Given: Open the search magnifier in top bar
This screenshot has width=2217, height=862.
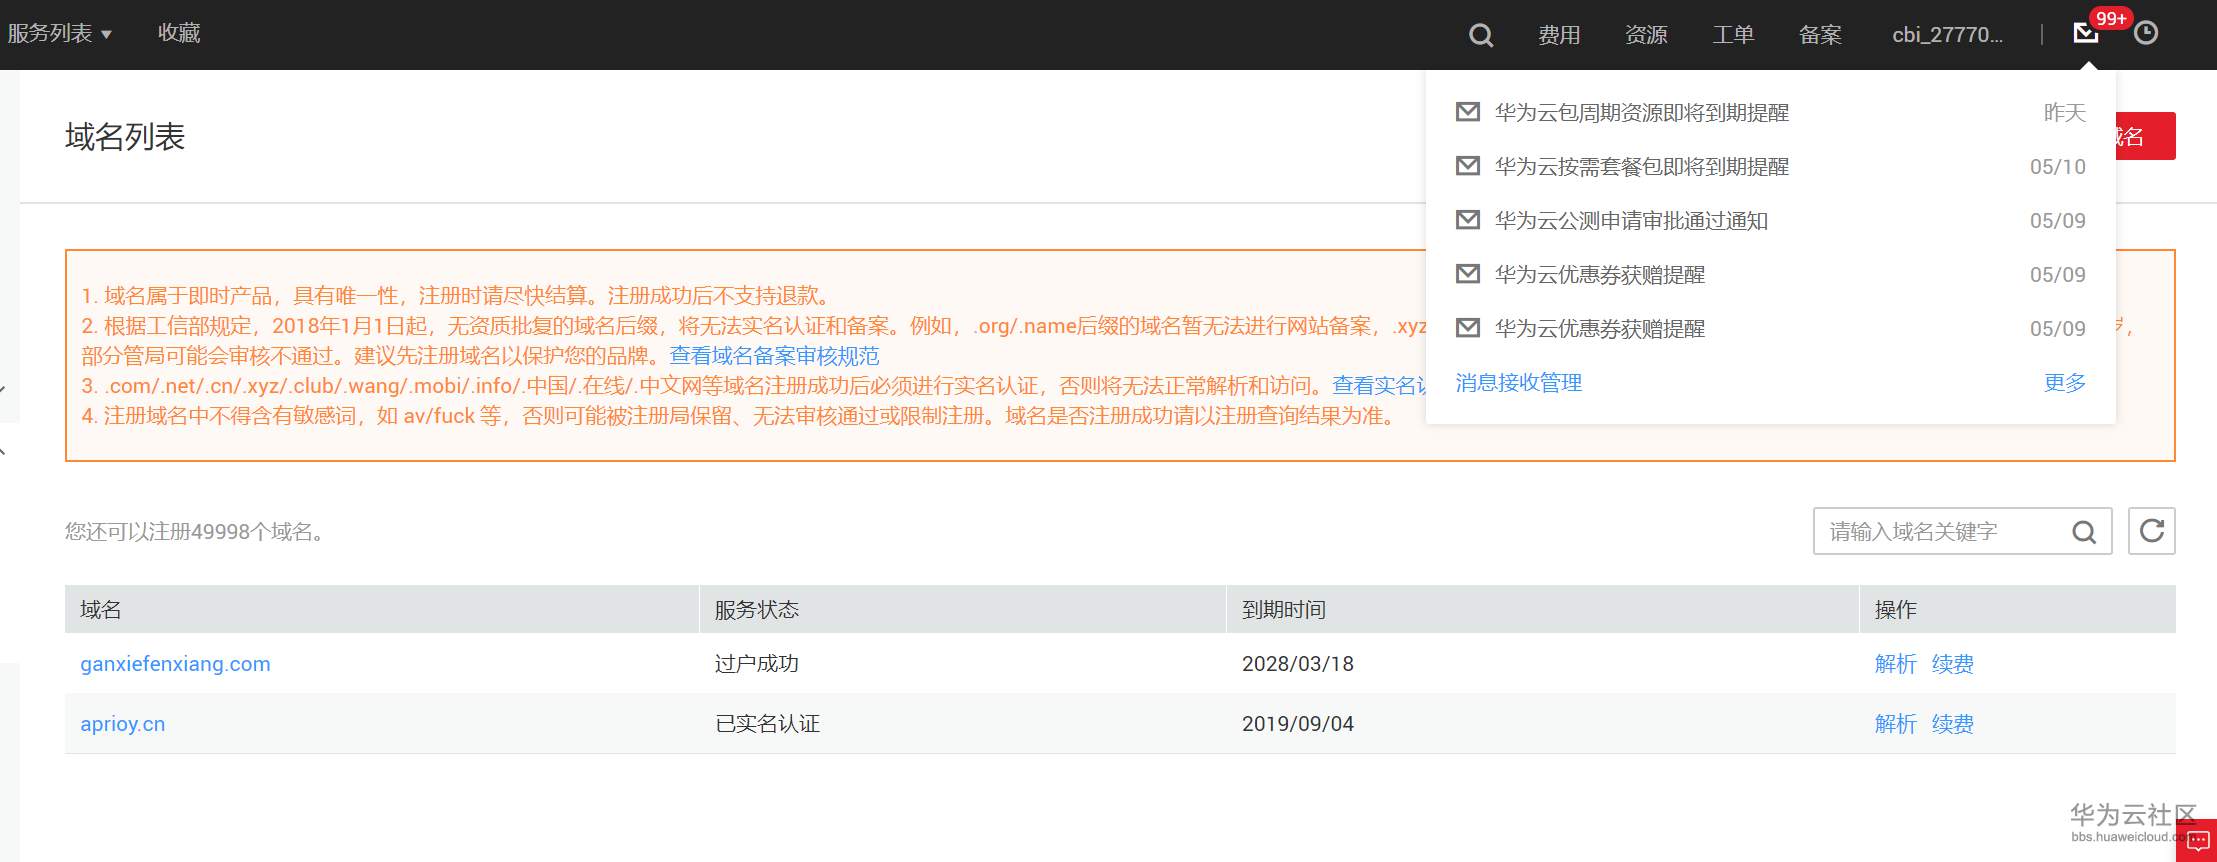Looking at the screenshot, I should pos(1481,36).
